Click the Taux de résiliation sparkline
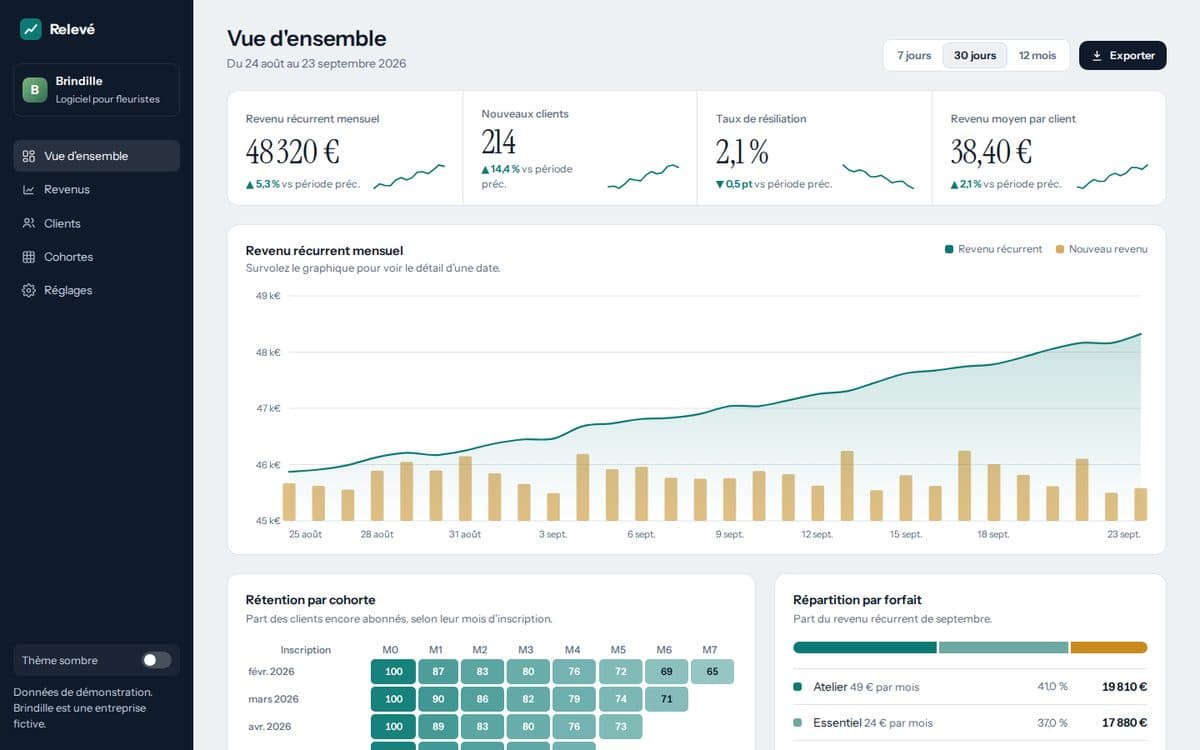 [x=878, y=177]
